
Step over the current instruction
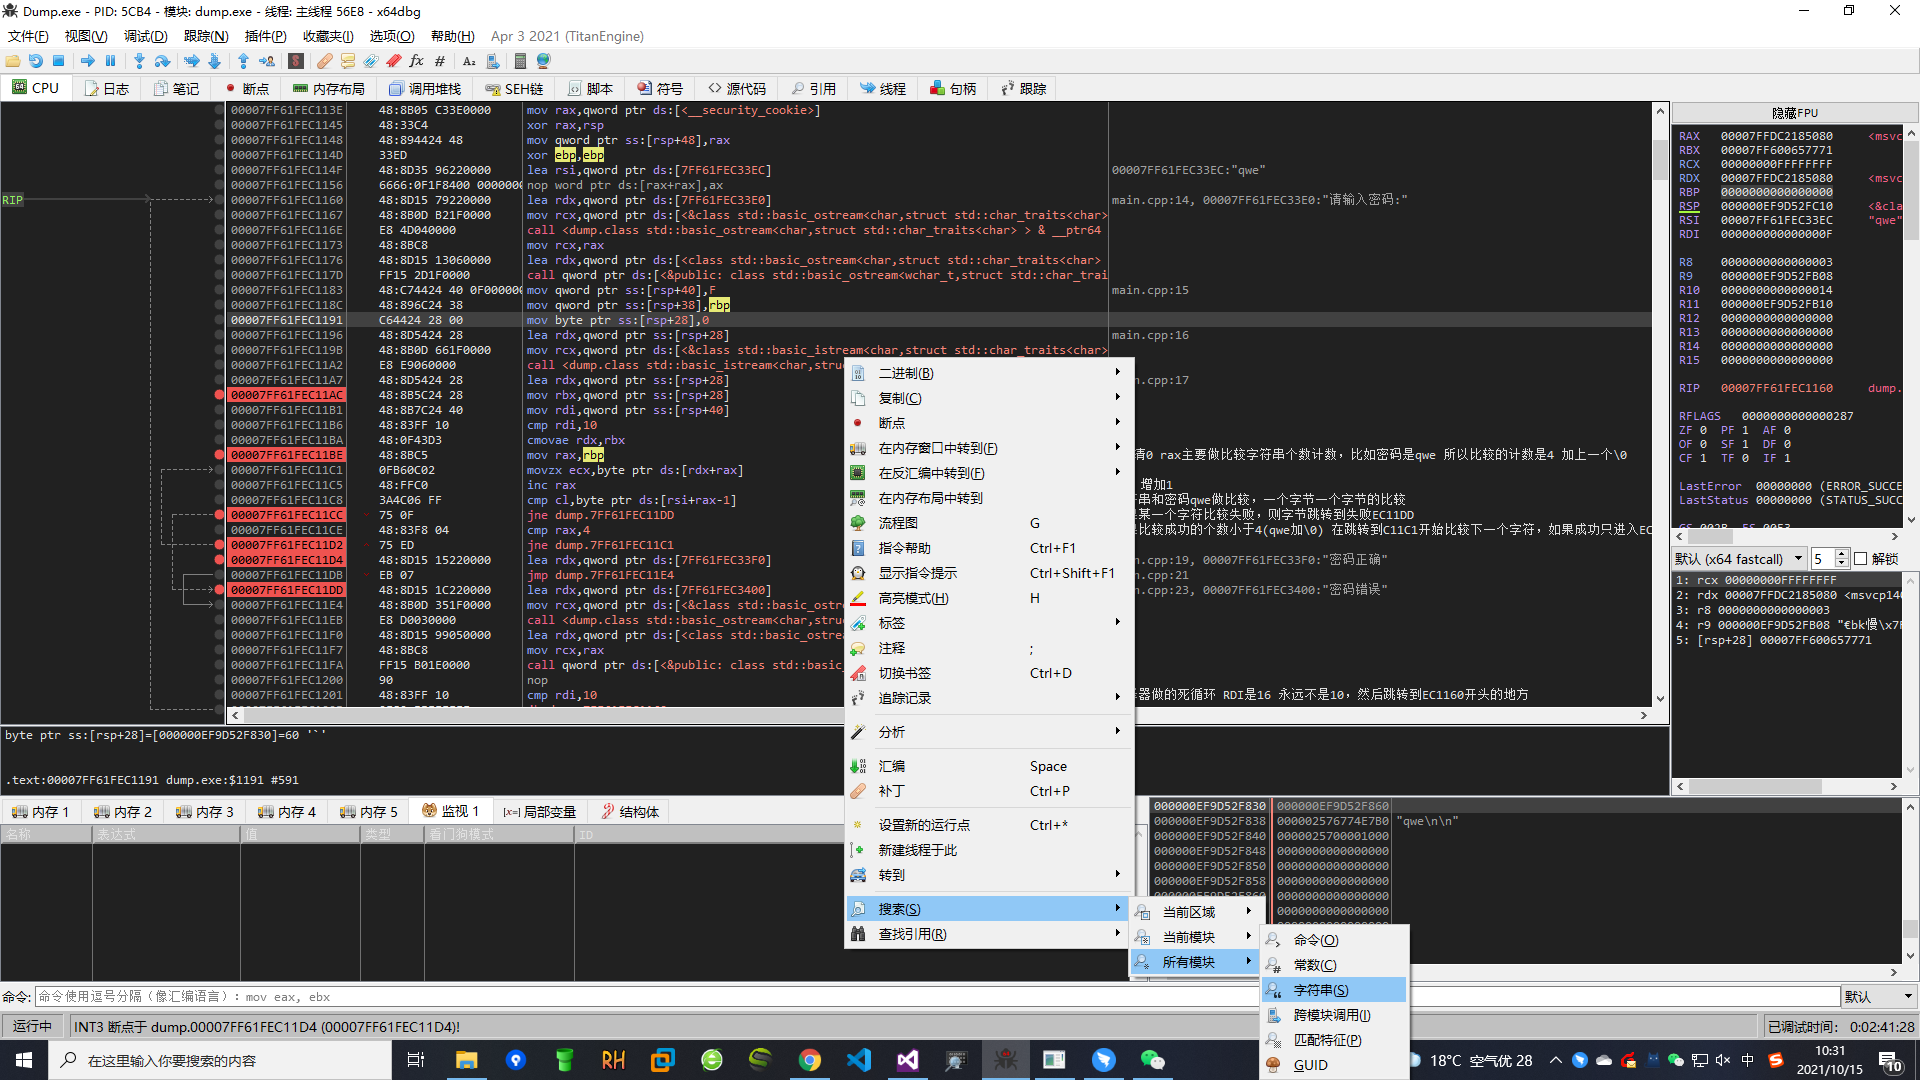[163, 61]
